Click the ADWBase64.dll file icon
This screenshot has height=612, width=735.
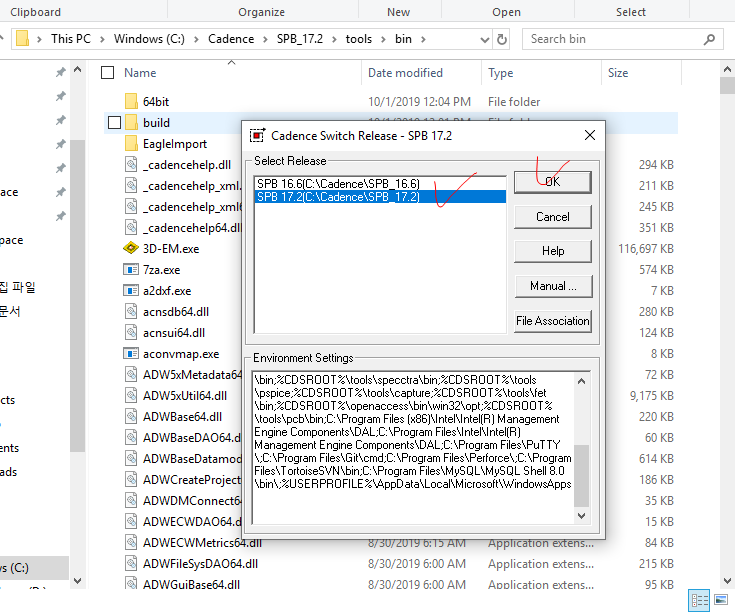(x=131, y=416)
